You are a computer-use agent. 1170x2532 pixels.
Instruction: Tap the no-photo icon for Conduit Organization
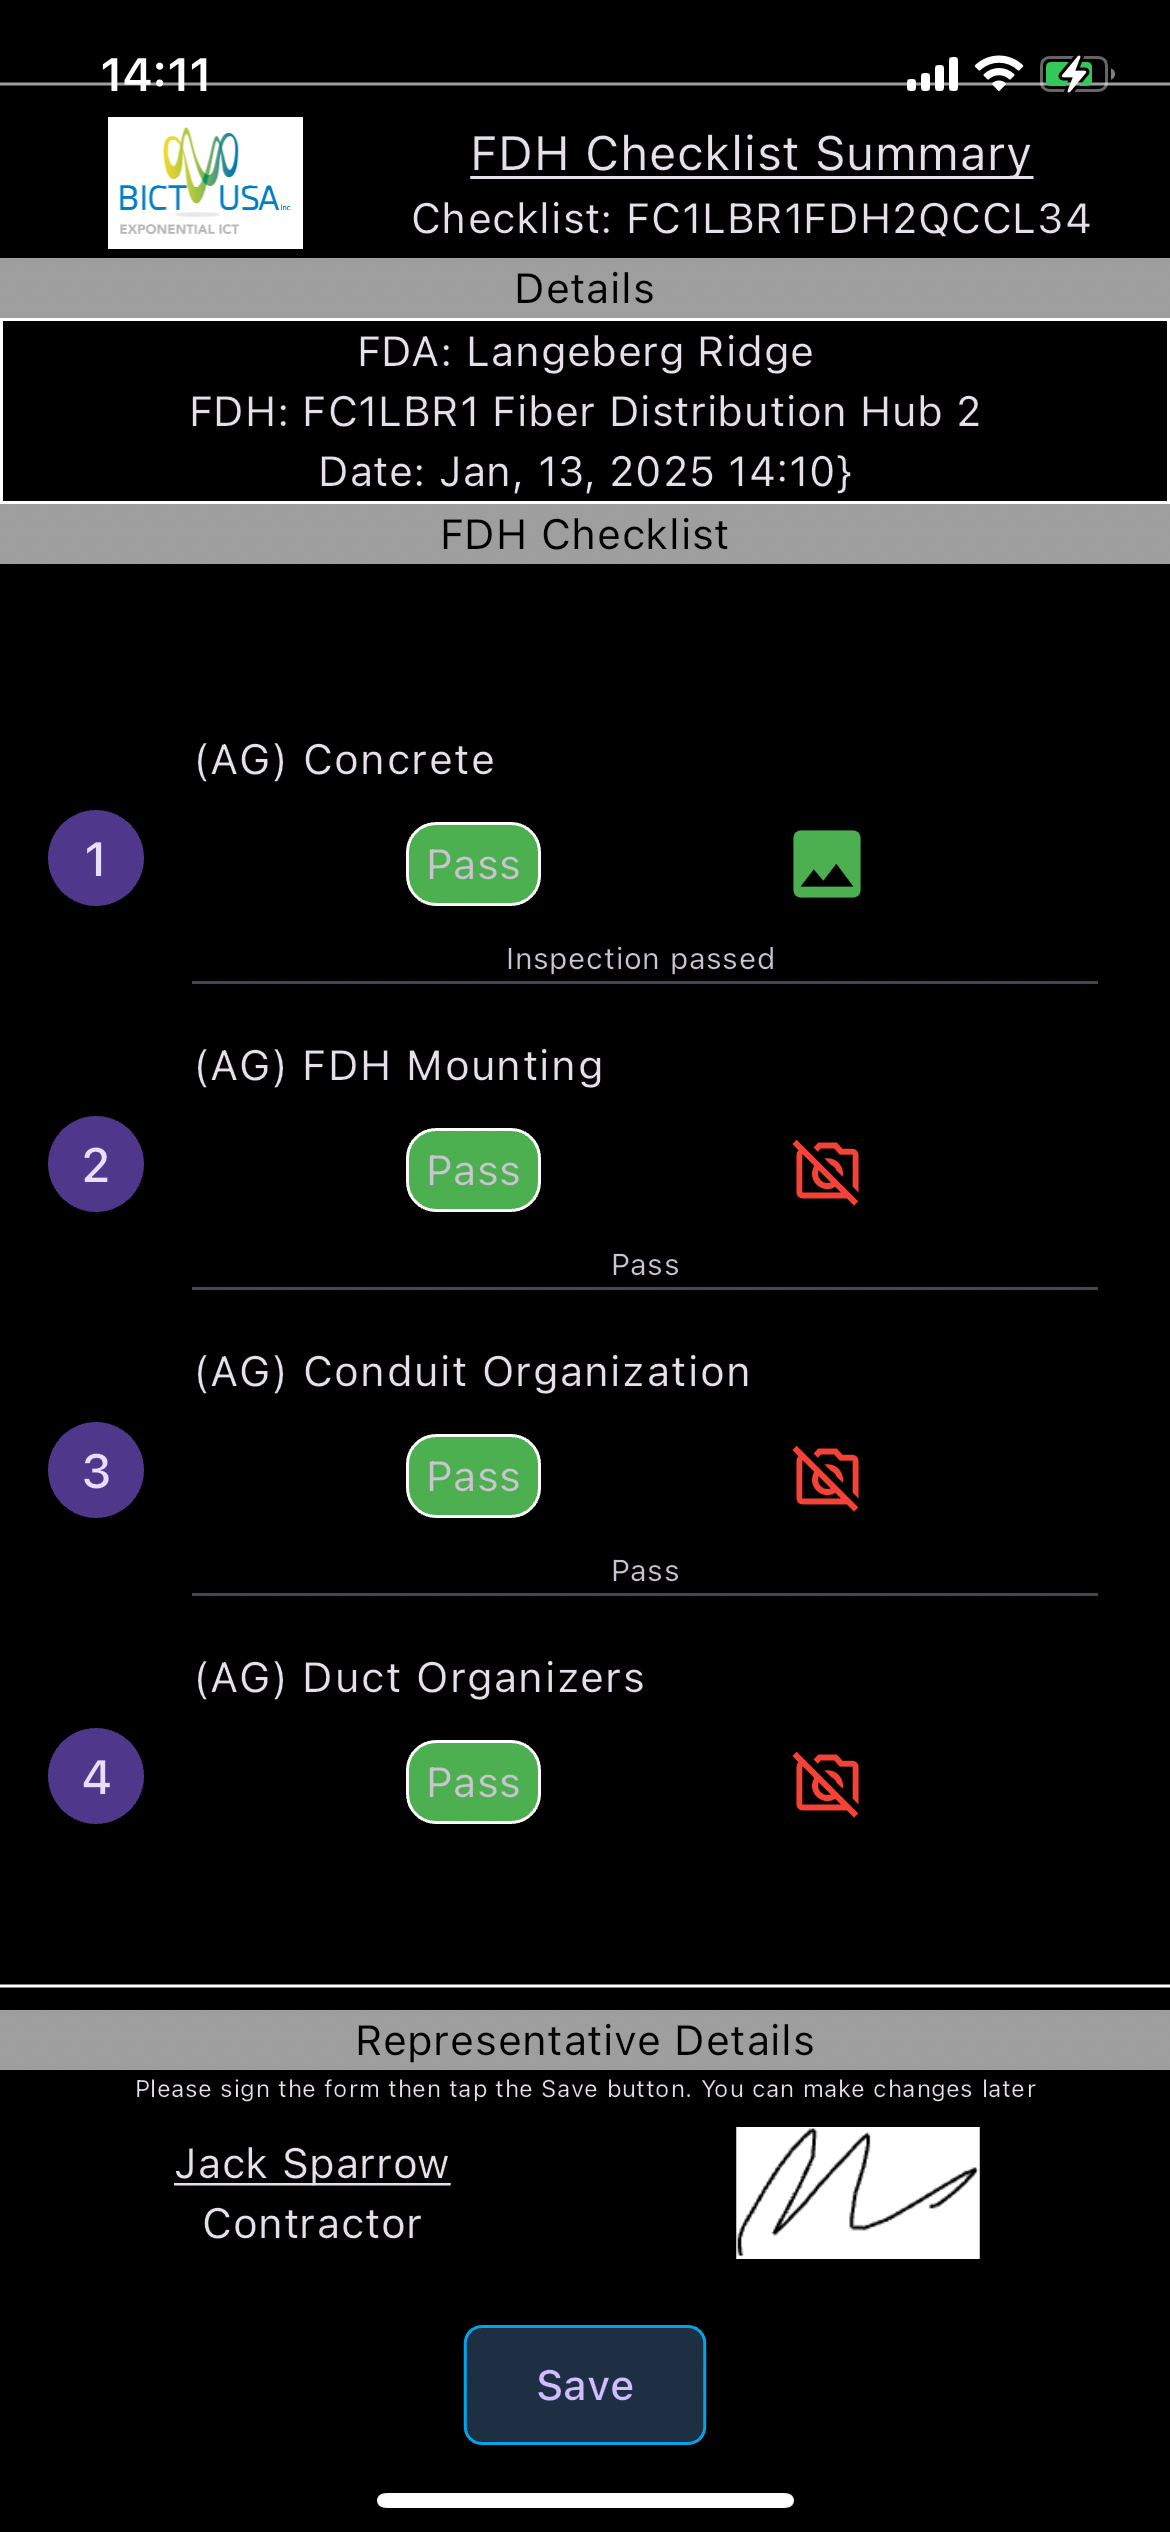[826, 1477]
